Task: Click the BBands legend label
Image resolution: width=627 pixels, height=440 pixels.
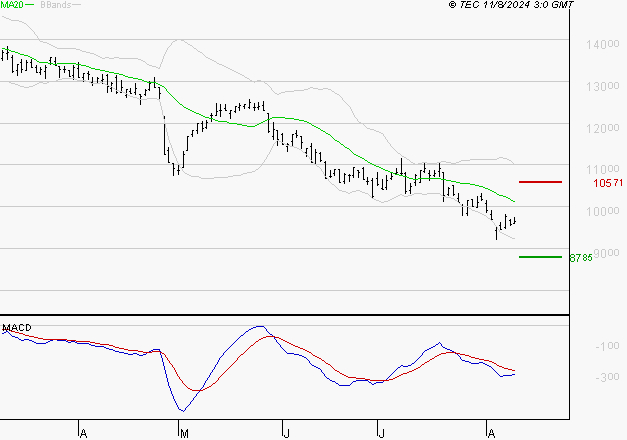Action: [x=56, y=5]
